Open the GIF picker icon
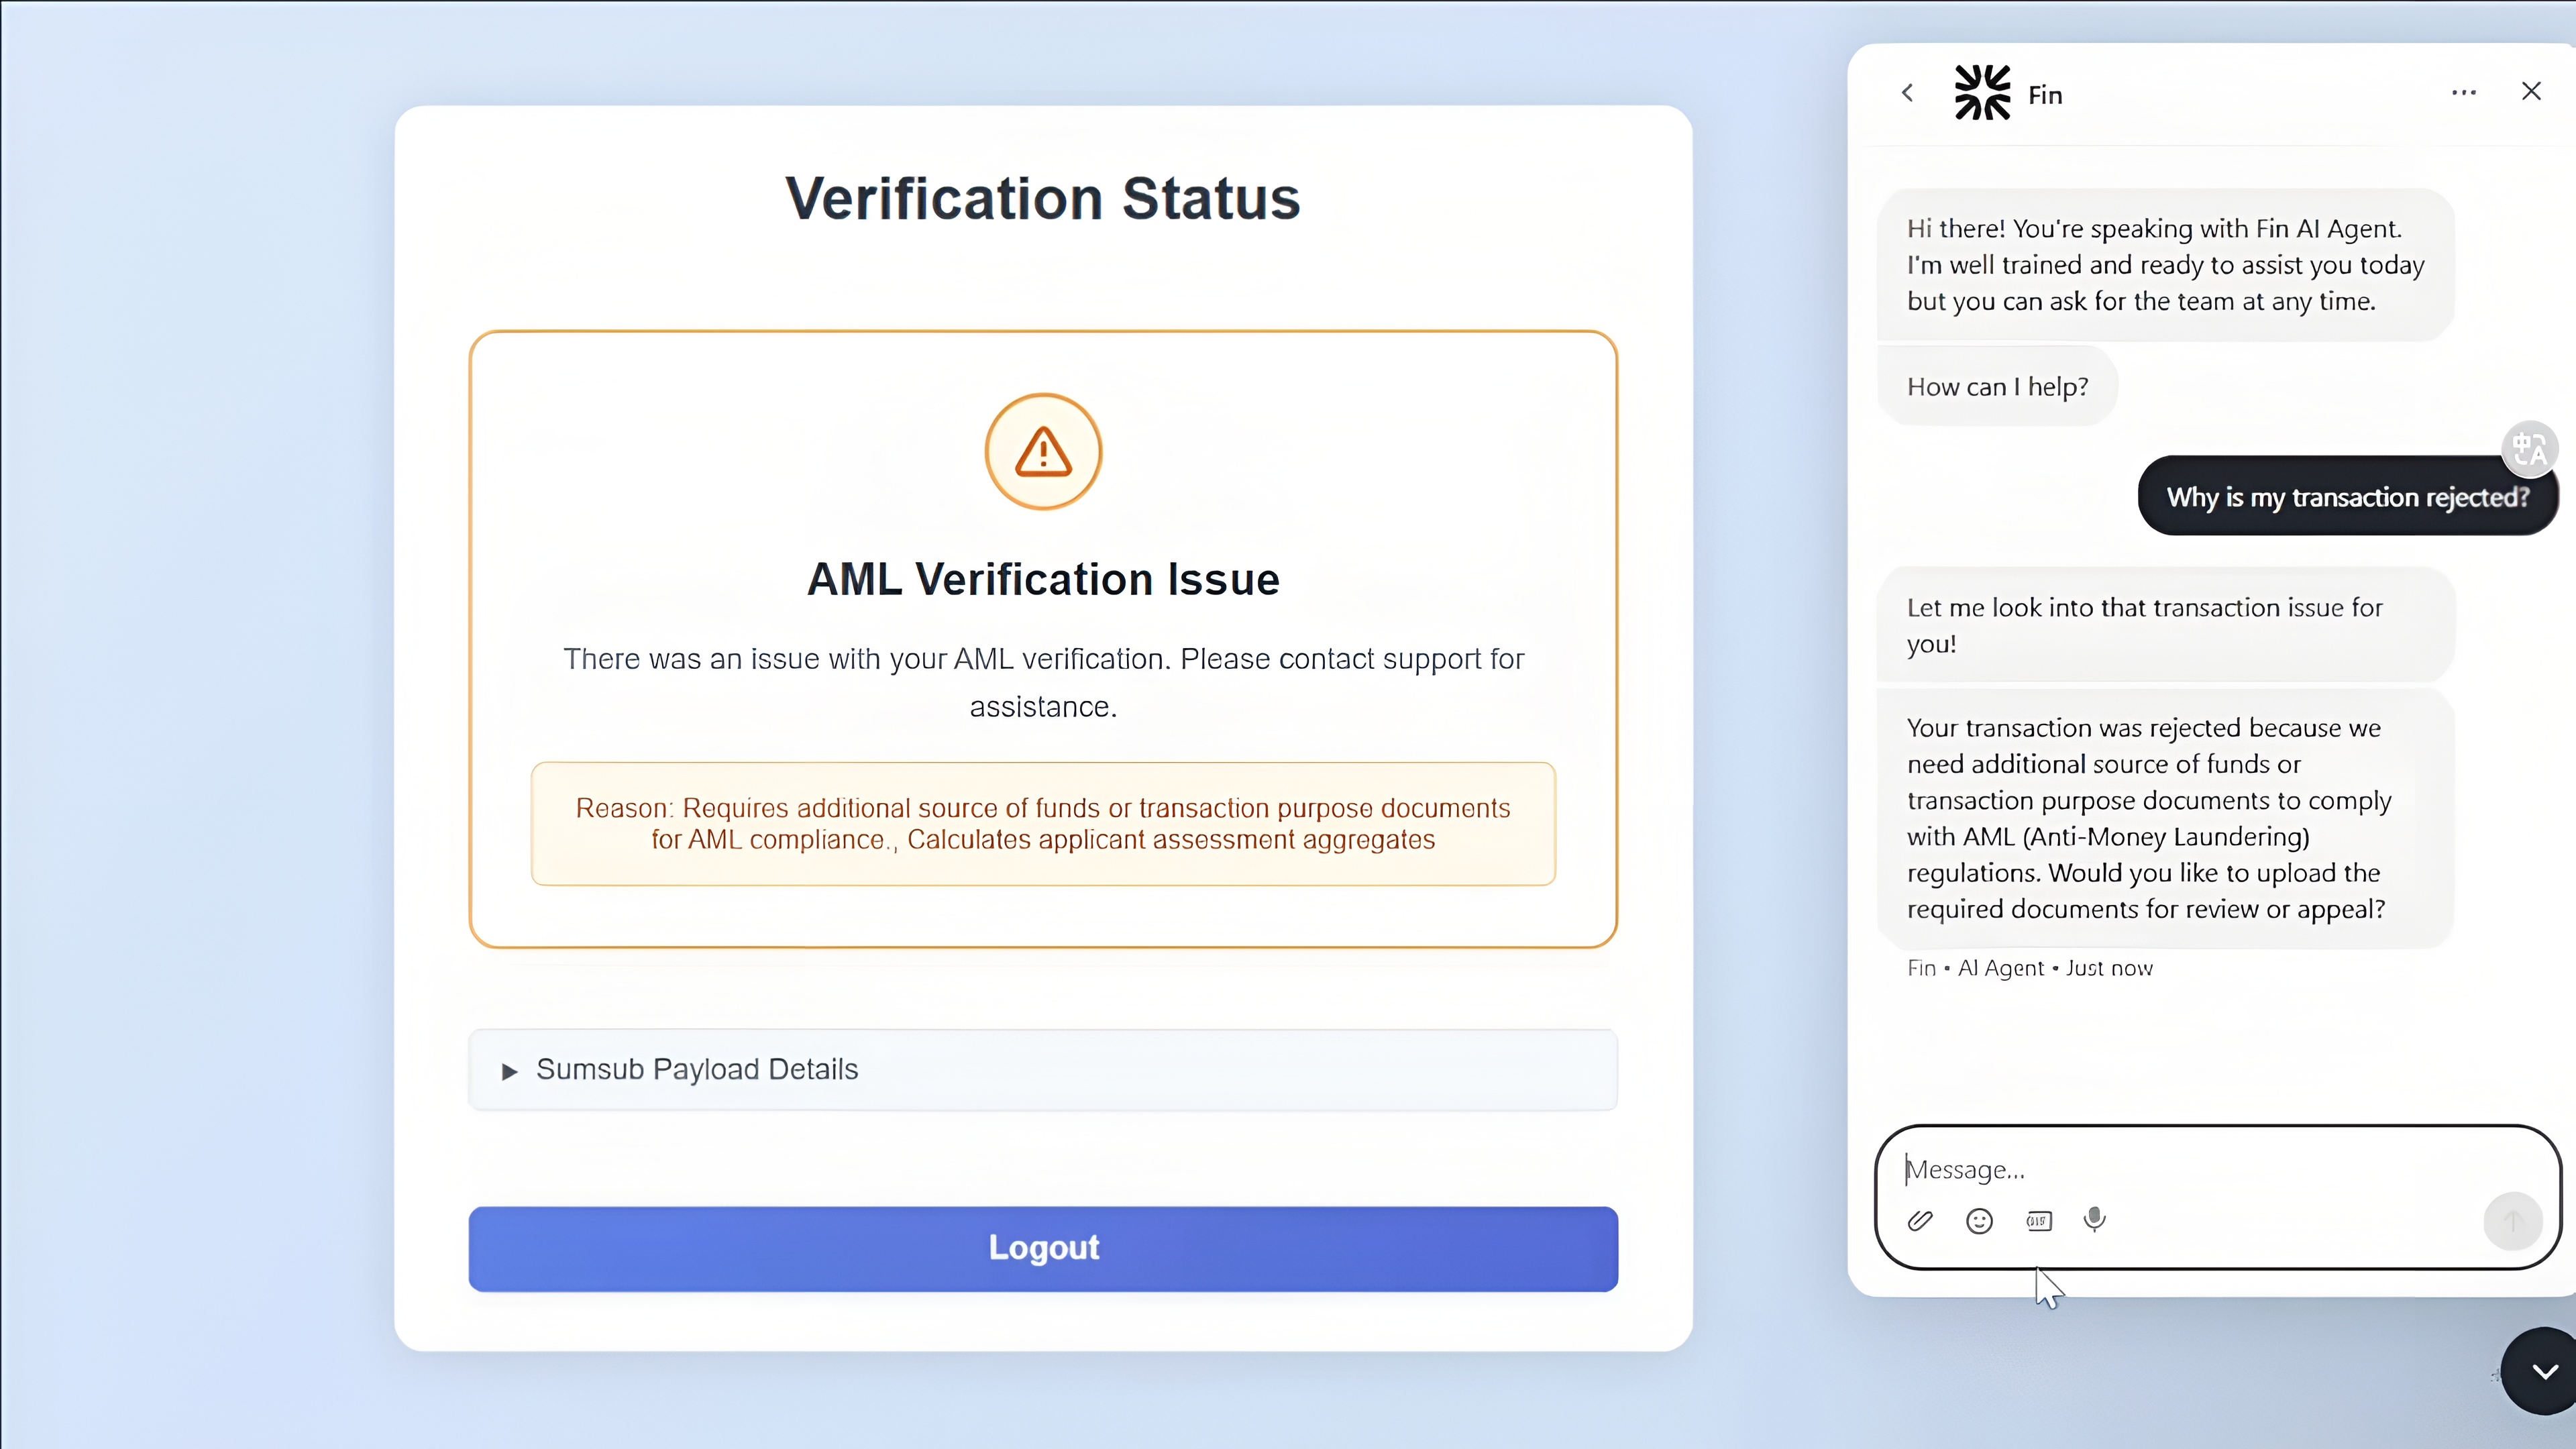The image size is (2576, 1449). 2038,1221
